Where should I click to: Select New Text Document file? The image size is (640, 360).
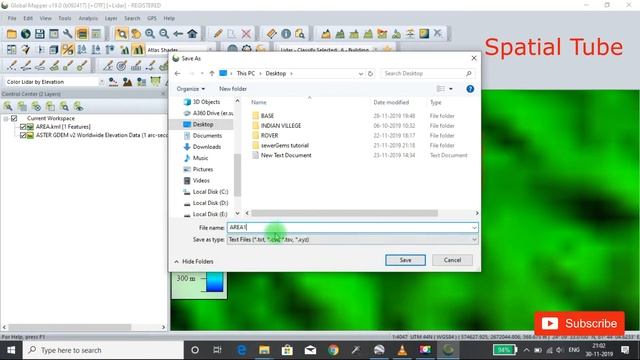click(x=286, y=155)
